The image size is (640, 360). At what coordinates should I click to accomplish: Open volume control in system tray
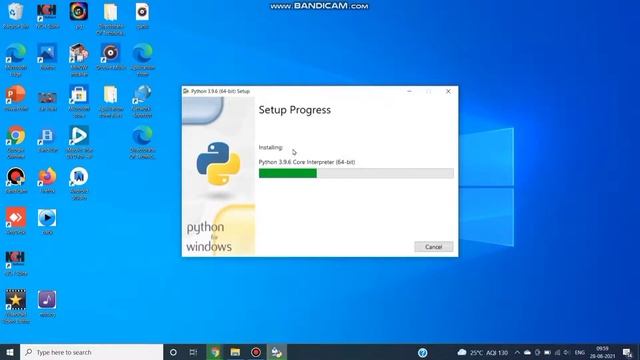tap(567, 352)
